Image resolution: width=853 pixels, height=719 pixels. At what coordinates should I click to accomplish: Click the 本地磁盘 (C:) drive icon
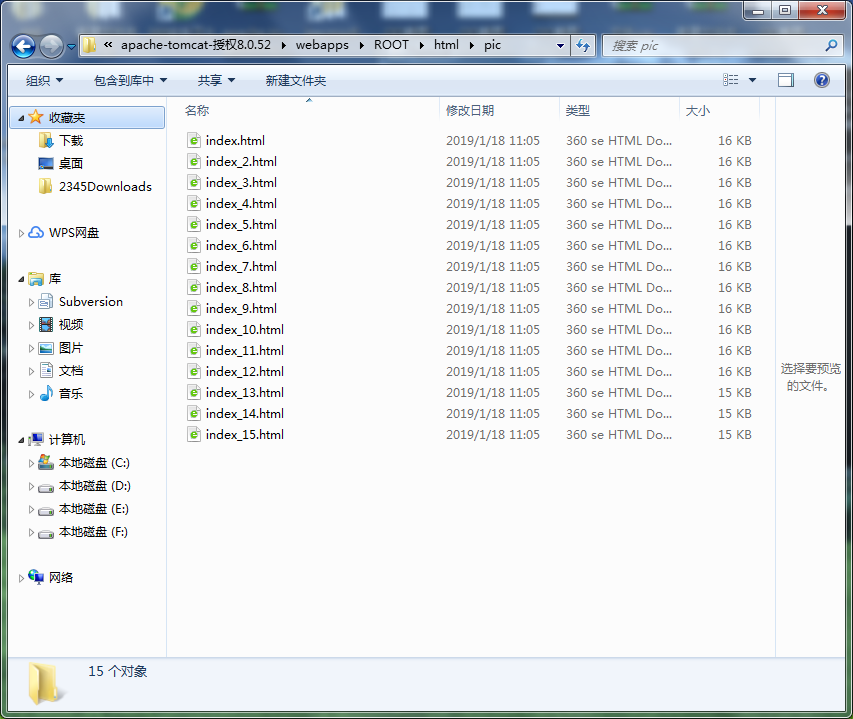(x=46, y=462)
